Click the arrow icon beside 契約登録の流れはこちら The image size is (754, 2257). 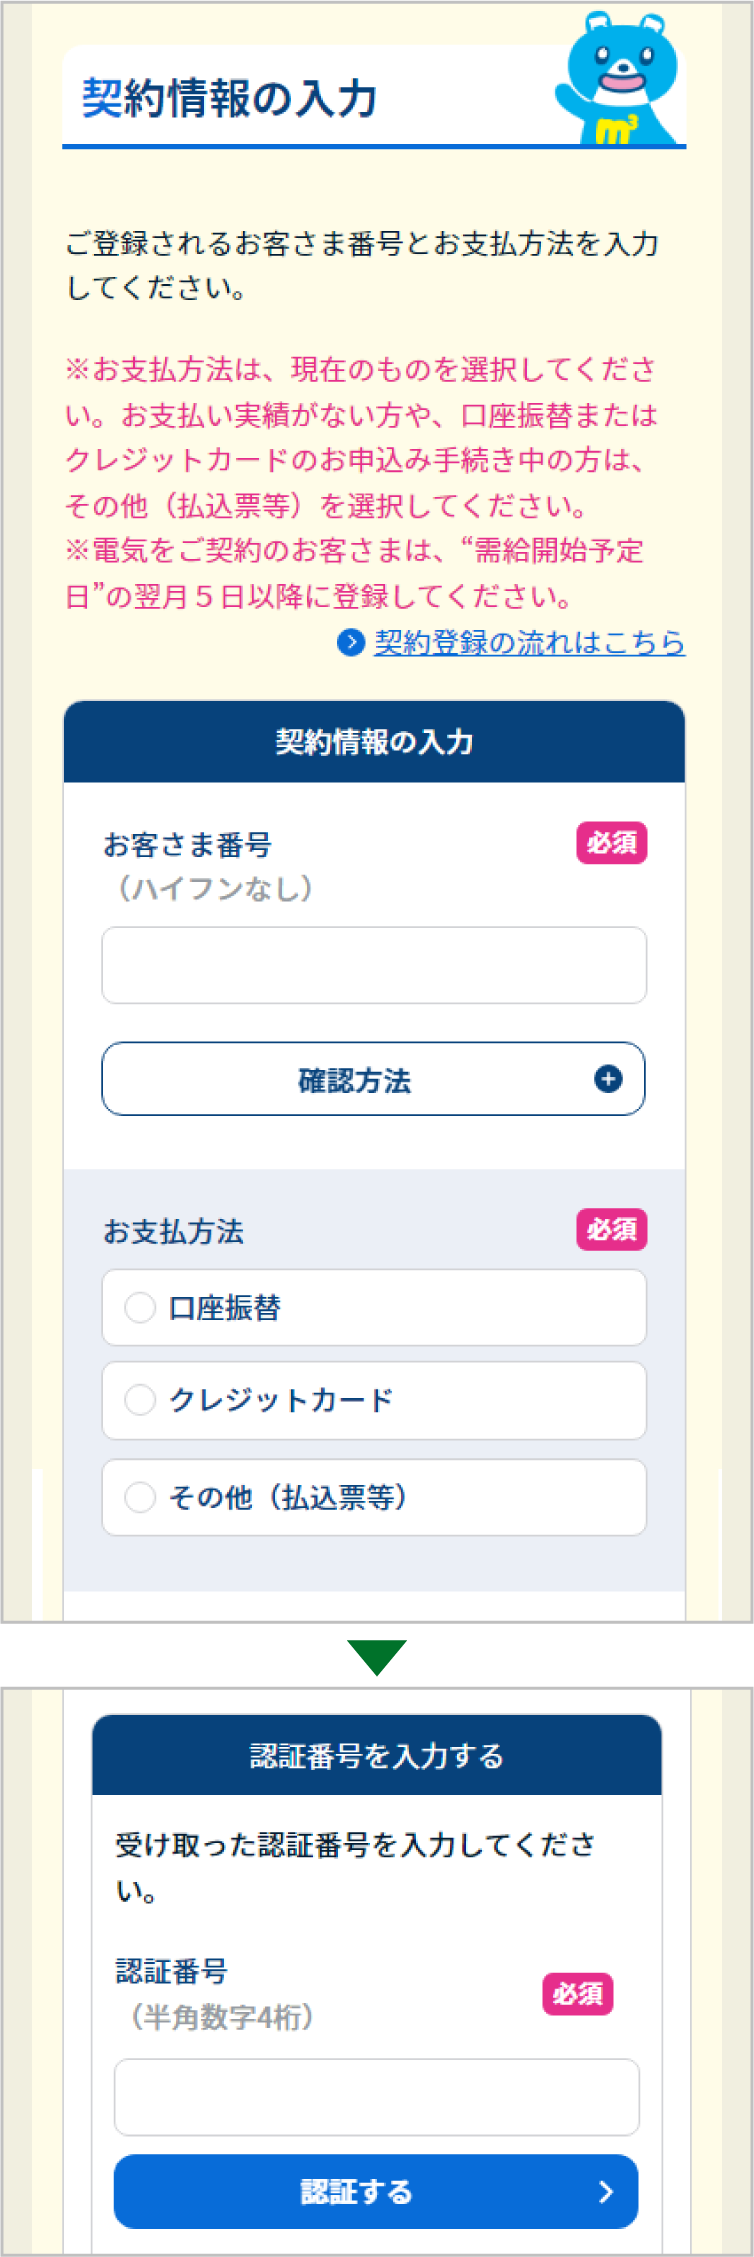(351, 642)
